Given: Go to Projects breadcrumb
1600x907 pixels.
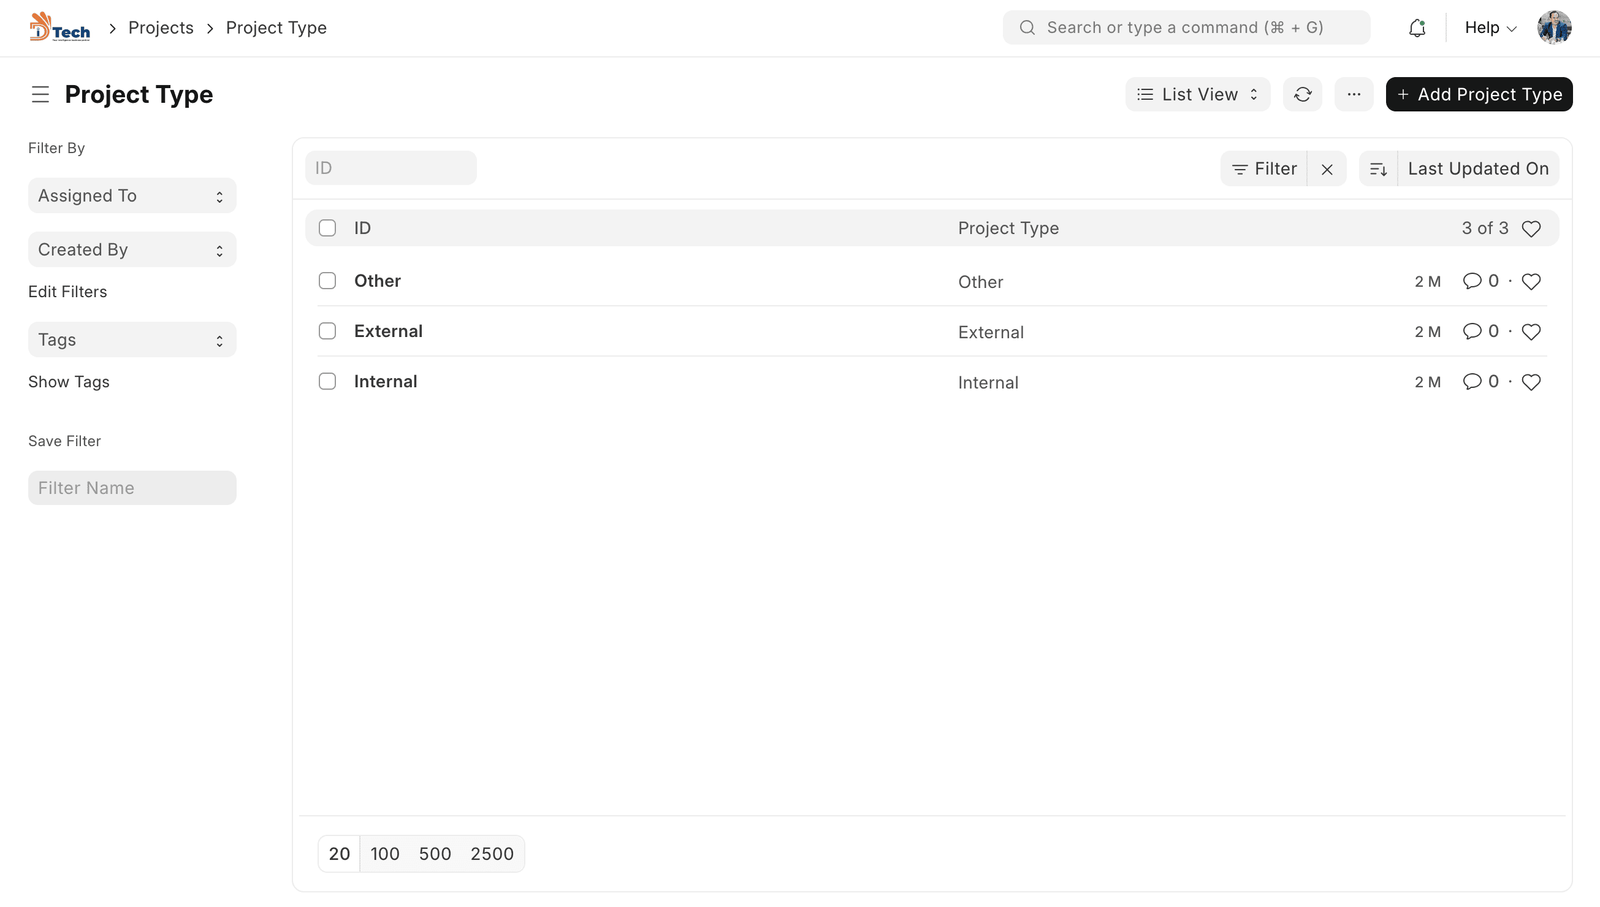Looking at the screenshot, I should click(161, 28).
